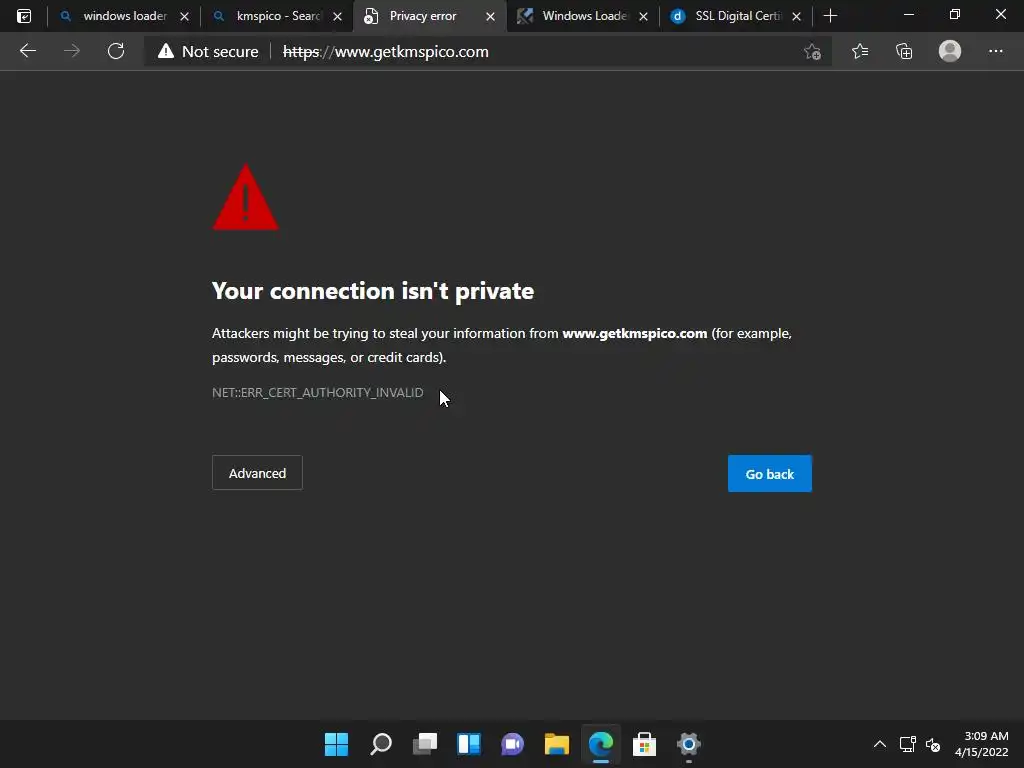
Task: Restore down the Edge window
Action: pos(955,15)
